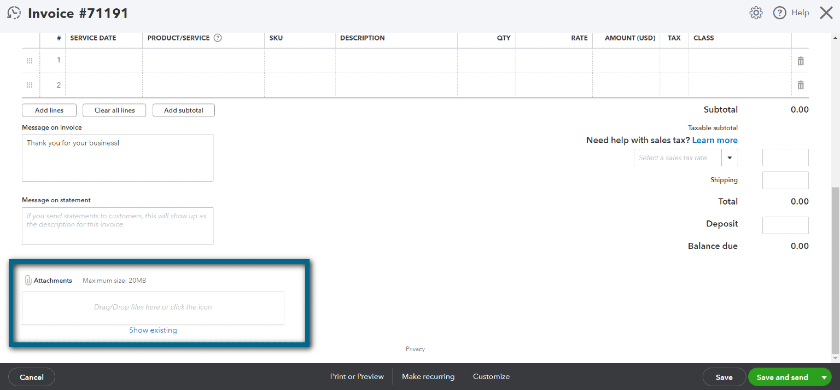
Task: Delete line 2 with trash icon
Action: click(x=800, y=85)
